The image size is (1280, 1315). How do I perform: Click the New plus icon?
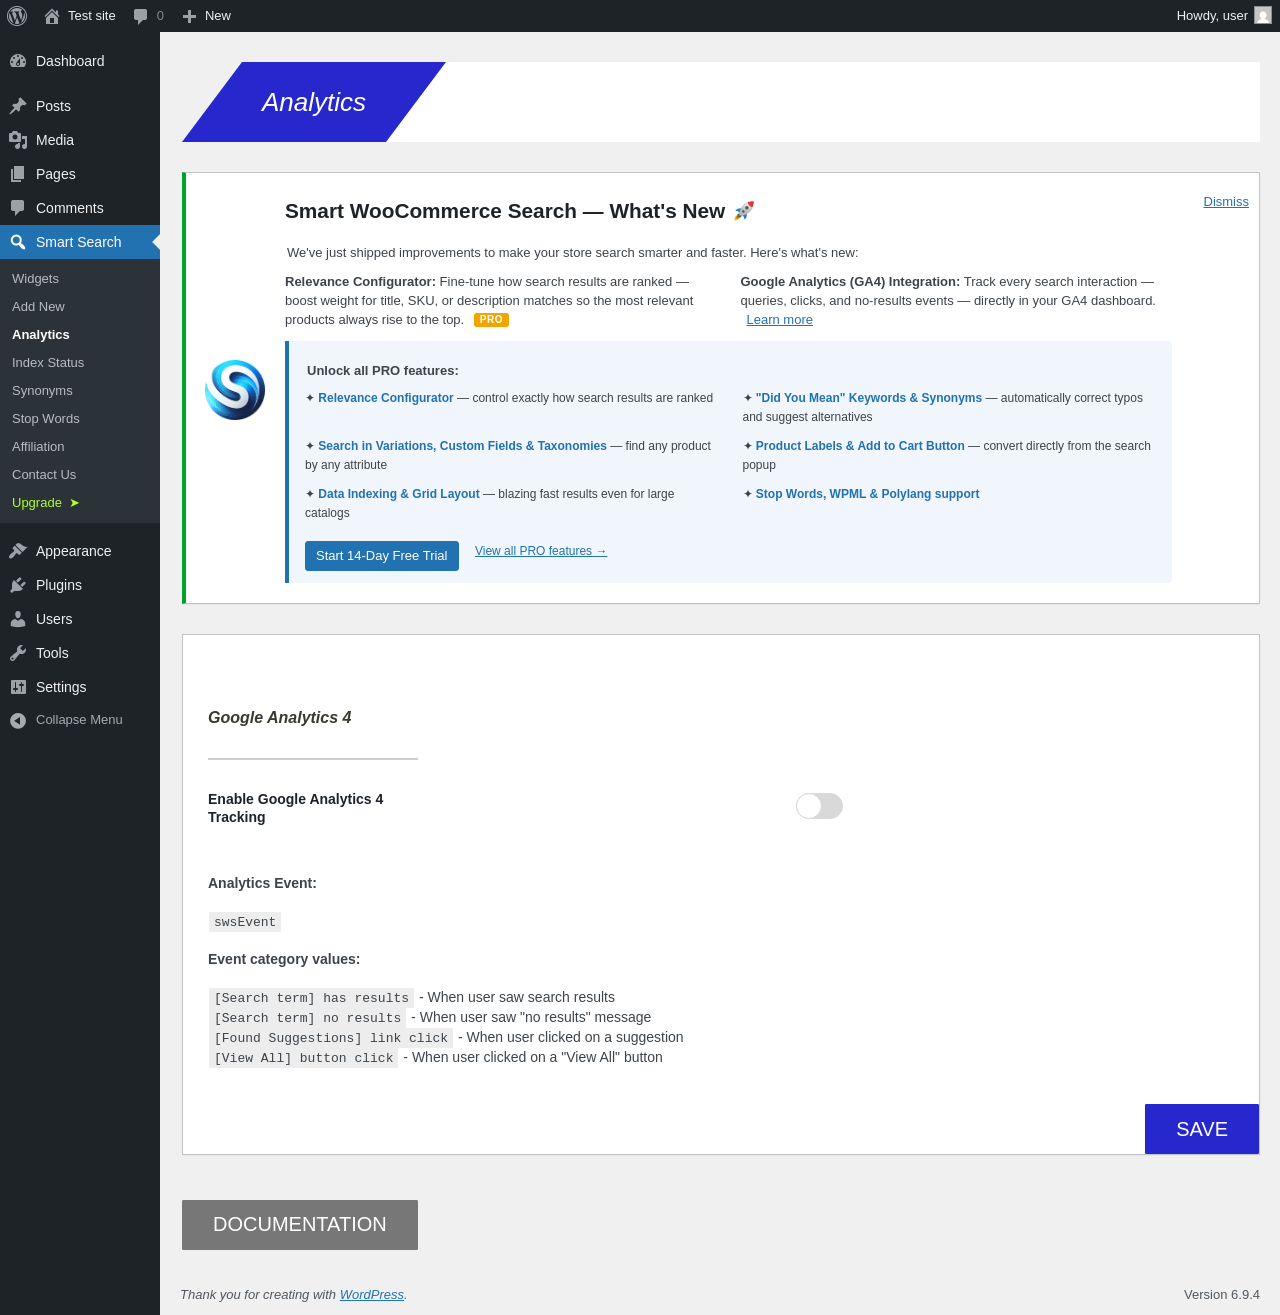[x=189, y=16]
